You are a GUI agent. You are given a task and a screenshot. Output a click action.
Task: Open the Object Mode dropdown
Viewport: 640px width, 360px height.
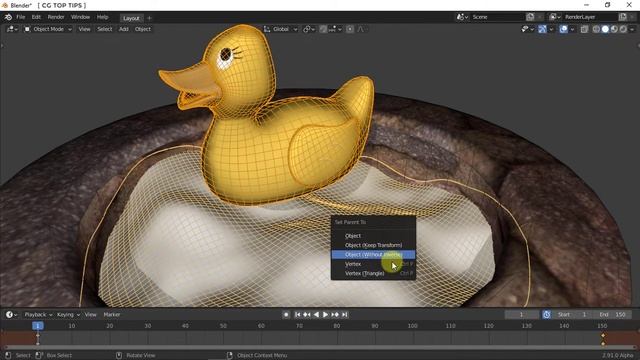48,29
